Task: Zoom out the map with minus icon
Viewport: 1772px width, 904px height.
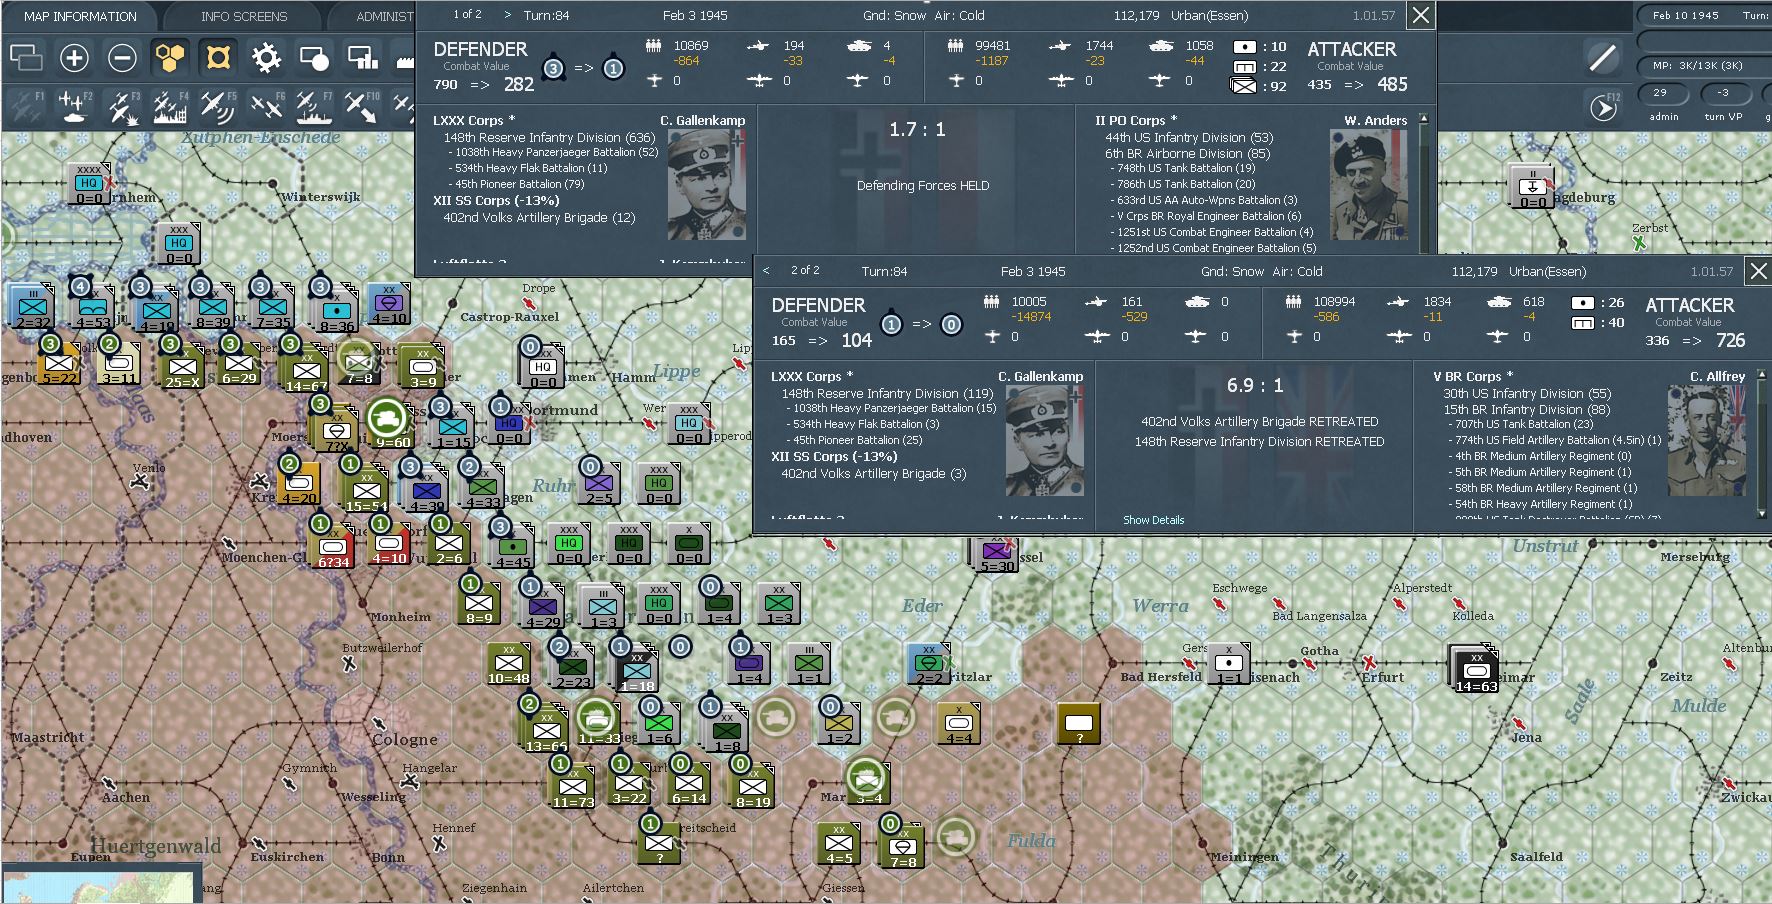Action: click(122, 58)
